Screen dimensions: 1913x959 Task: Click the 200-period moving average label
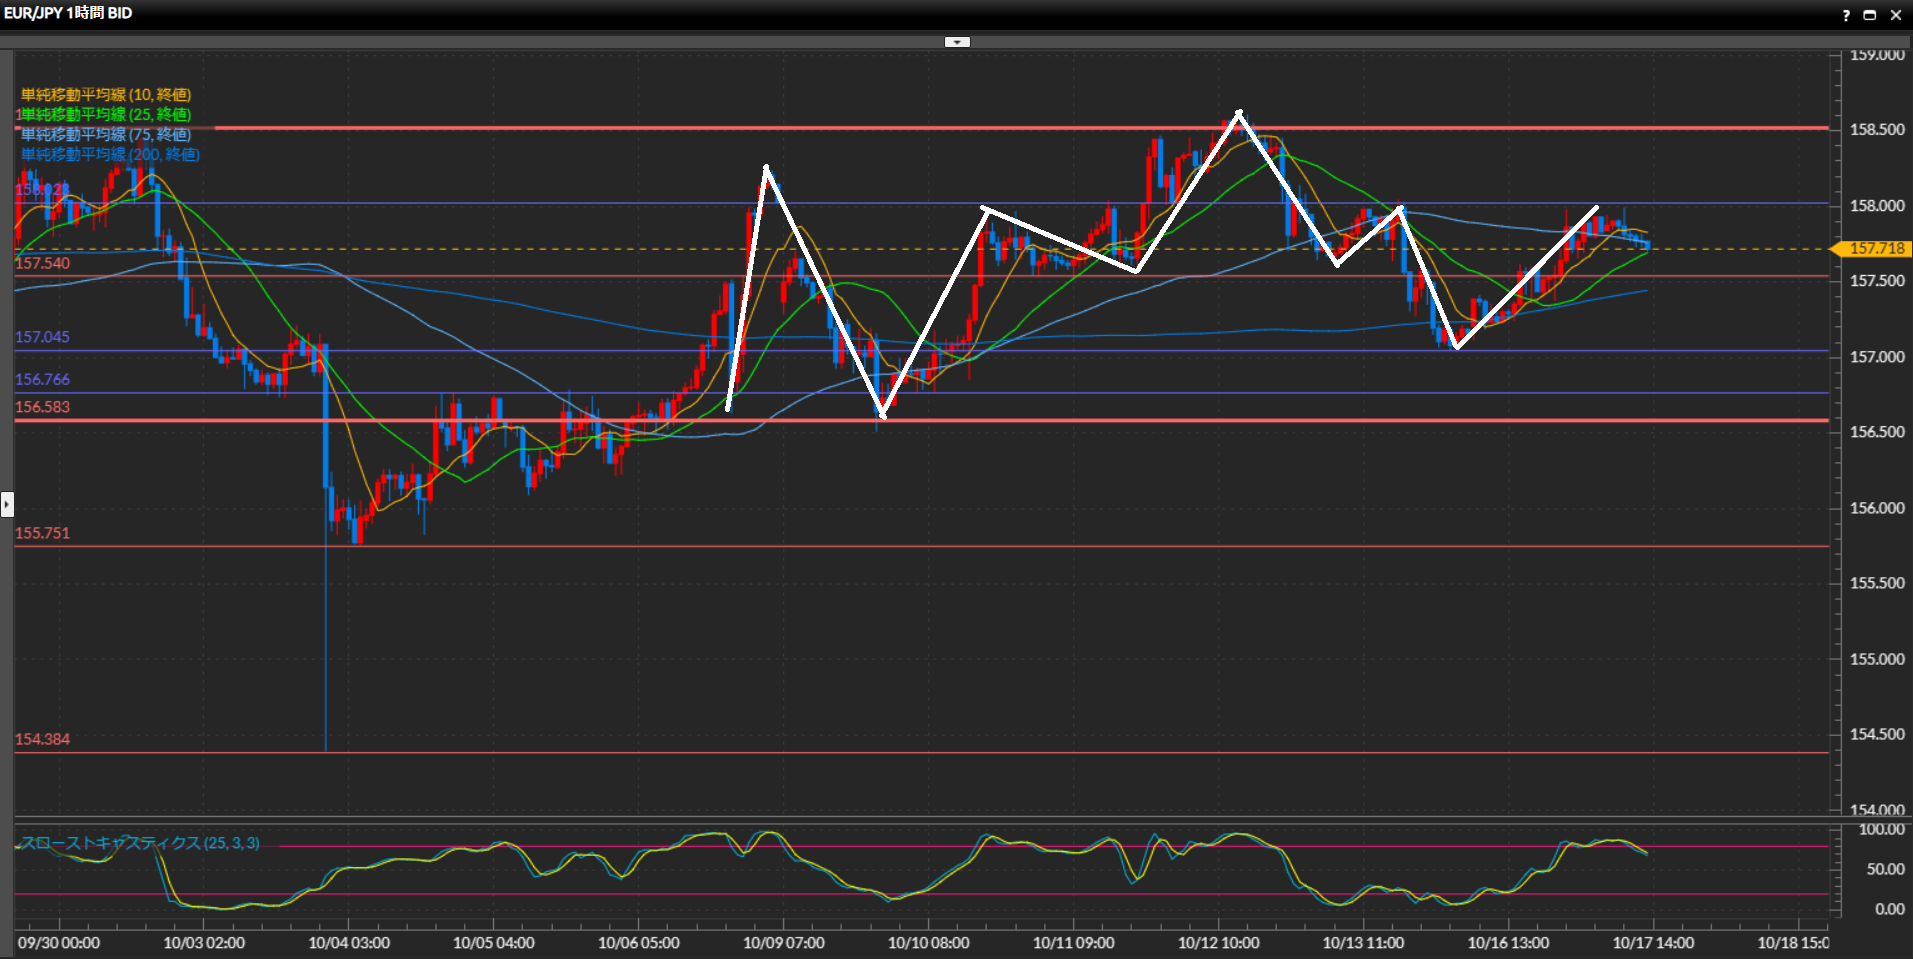click(x=110, y=155)
